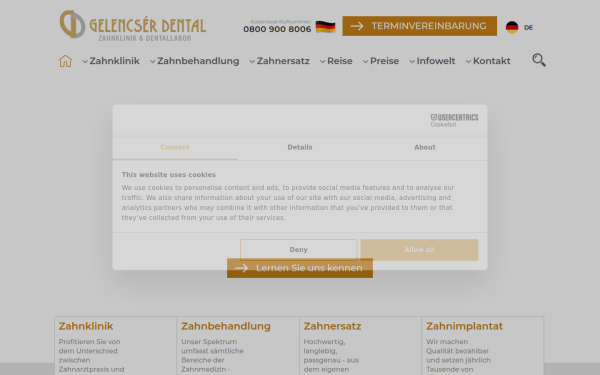
Task: Call the number 0800 900 8006
Action: pyautogui.click(x=277, y=29)
